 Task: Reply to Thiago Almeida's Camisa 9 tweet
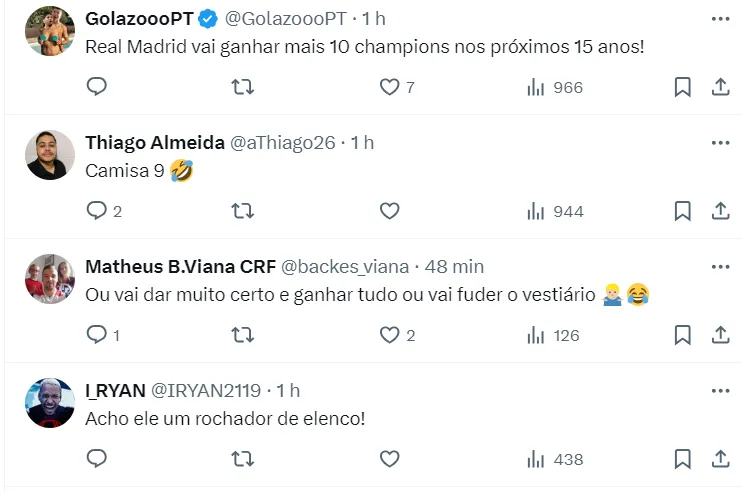point(97,211)
